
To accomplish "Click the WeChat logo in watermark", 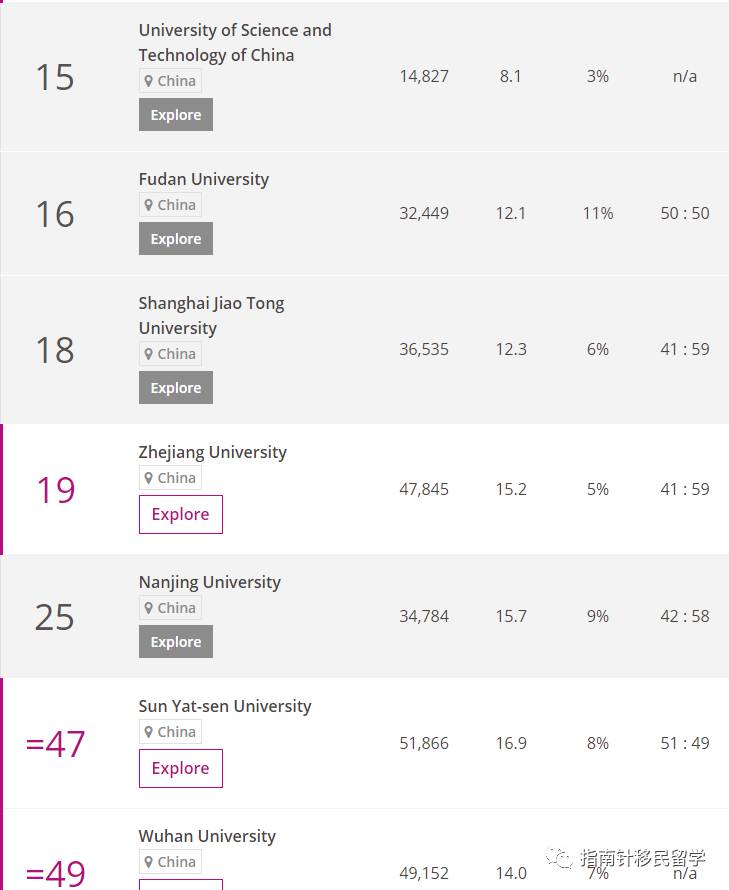I will 559,858.
